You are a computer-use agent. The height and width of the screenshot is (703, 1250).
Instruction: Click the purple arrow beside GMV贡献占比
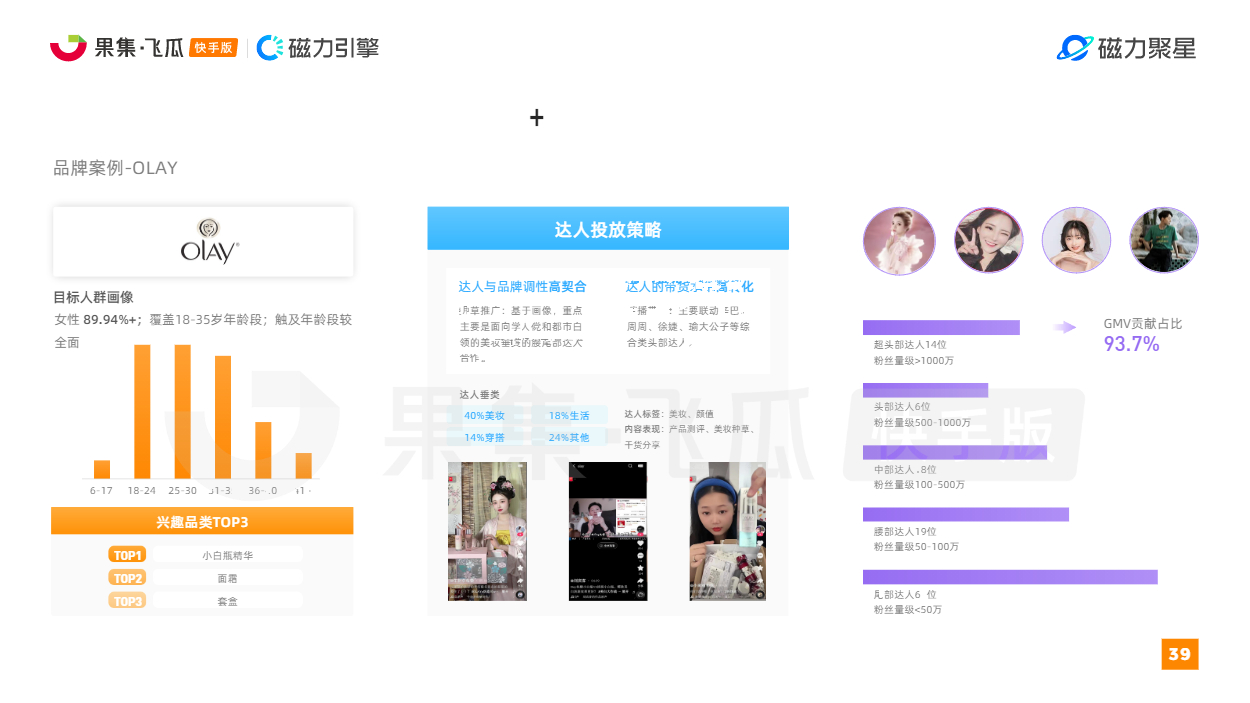[x=1066, y=327]
